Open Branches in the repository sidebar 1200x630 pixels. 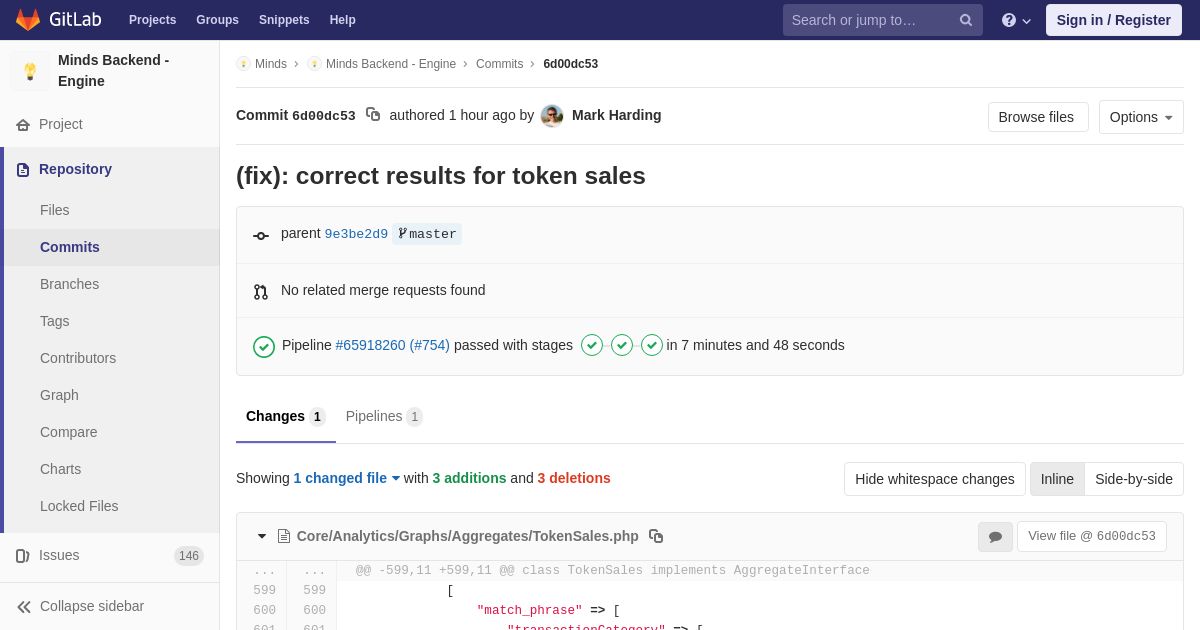coord(69,284)
